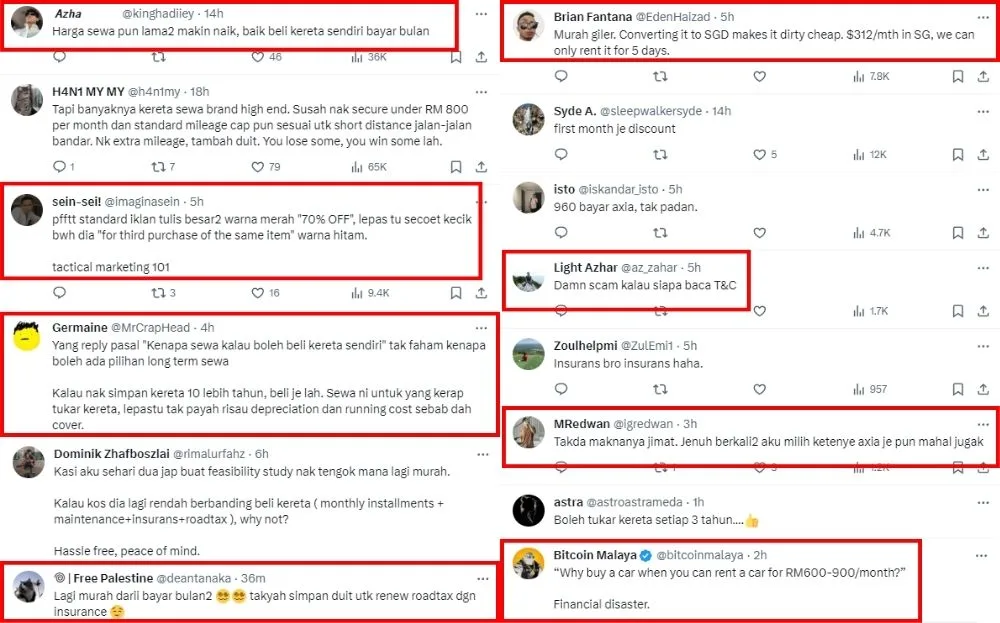Bookmark Azha's tweet

click(x=456, y=57)
